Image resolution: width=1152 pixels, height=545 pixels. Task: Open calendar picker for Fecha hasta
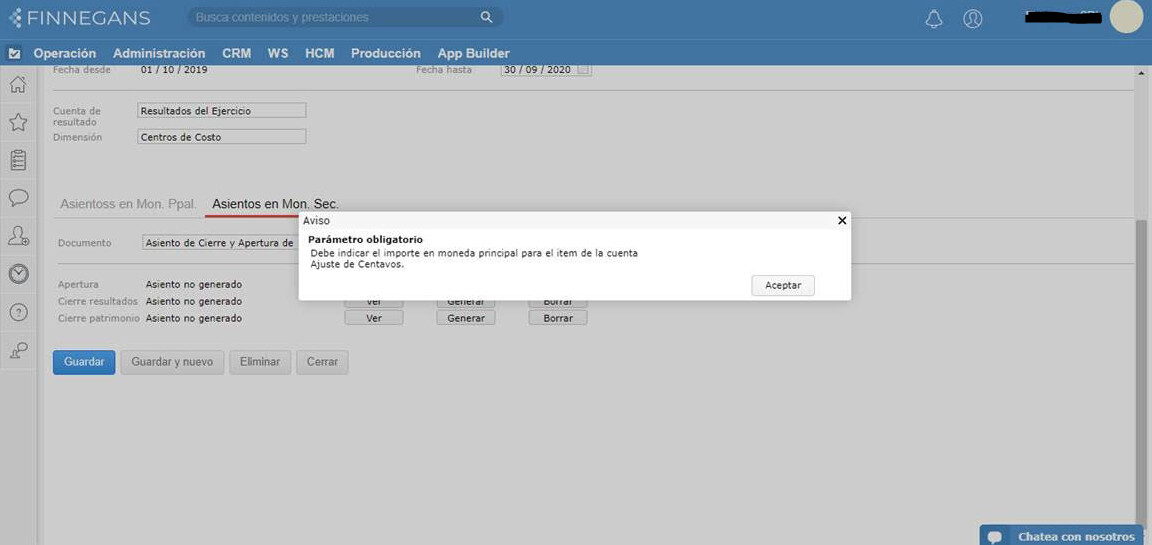583,70
